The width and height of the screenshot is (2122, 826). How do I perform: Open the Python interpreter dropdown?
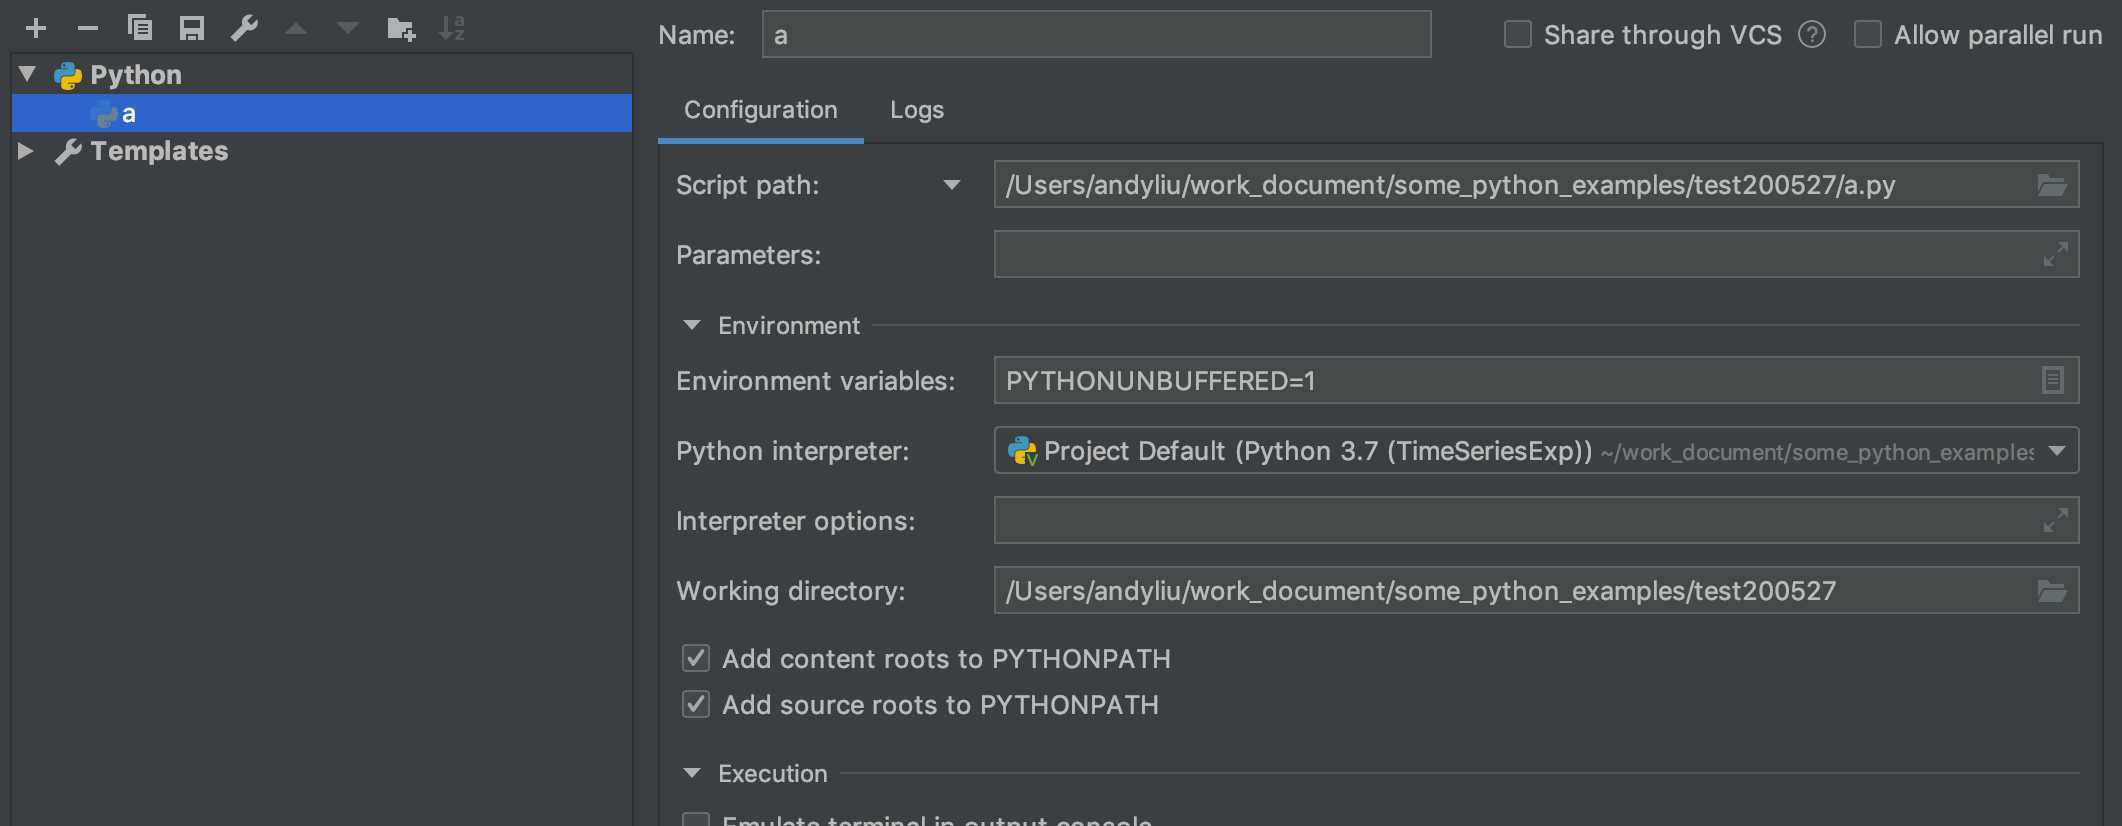click(2057, 451)
